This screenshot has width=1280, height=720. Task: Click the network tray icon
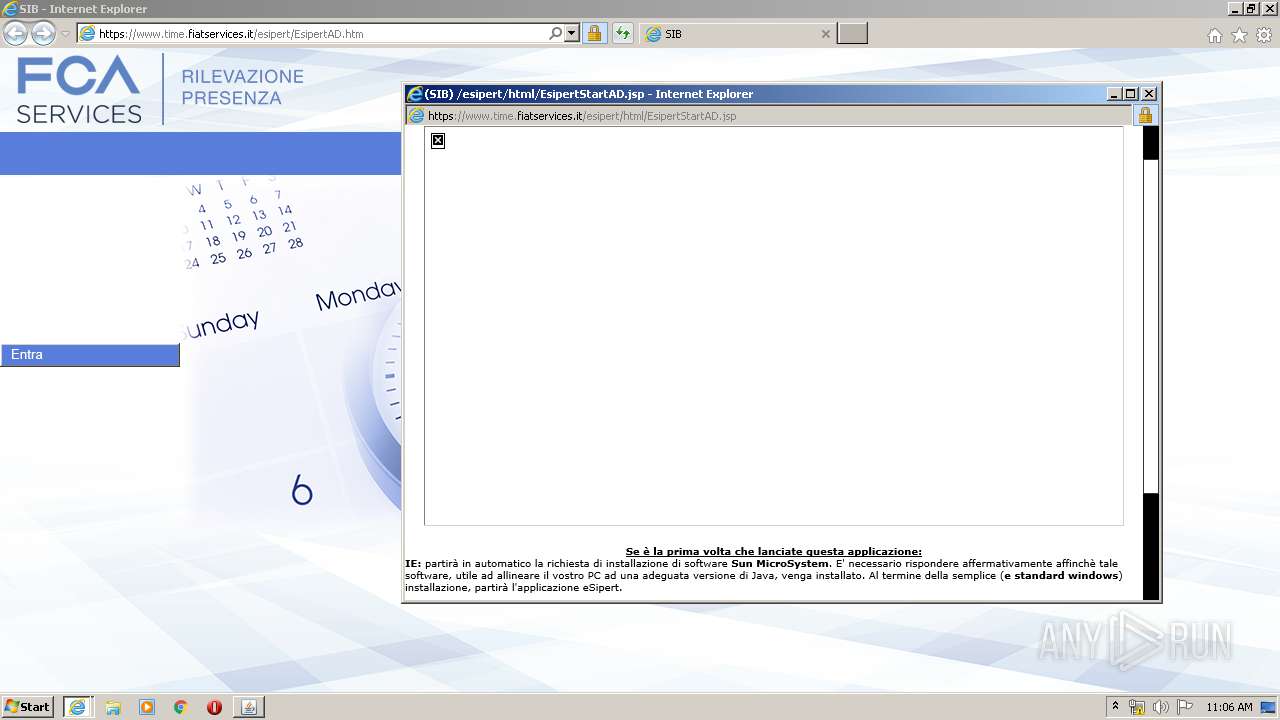(1137, 707)
